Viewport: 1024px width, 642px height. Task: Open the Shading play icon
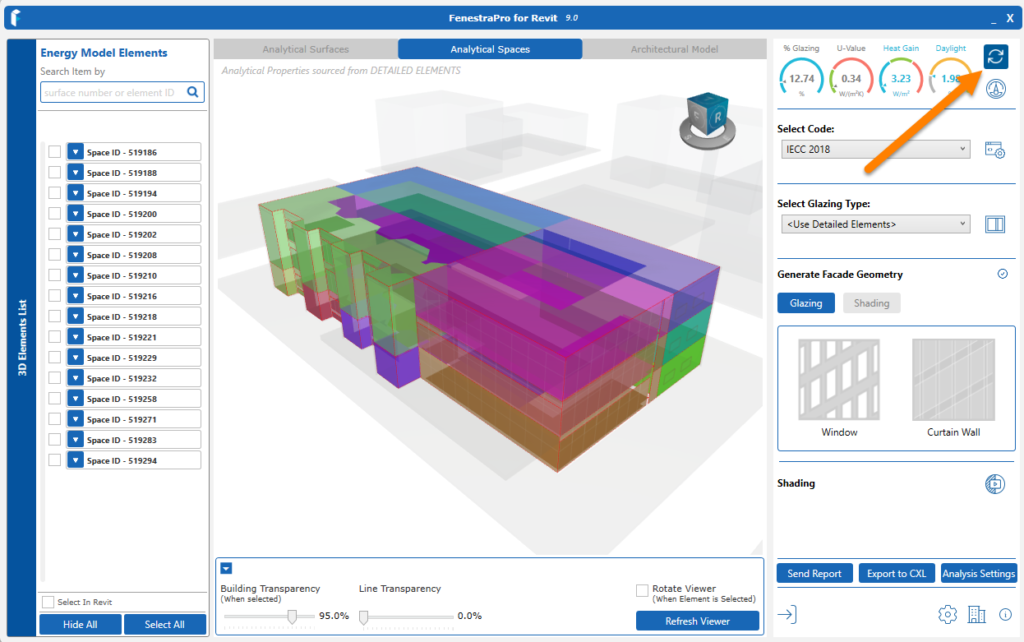click(995, 484)
